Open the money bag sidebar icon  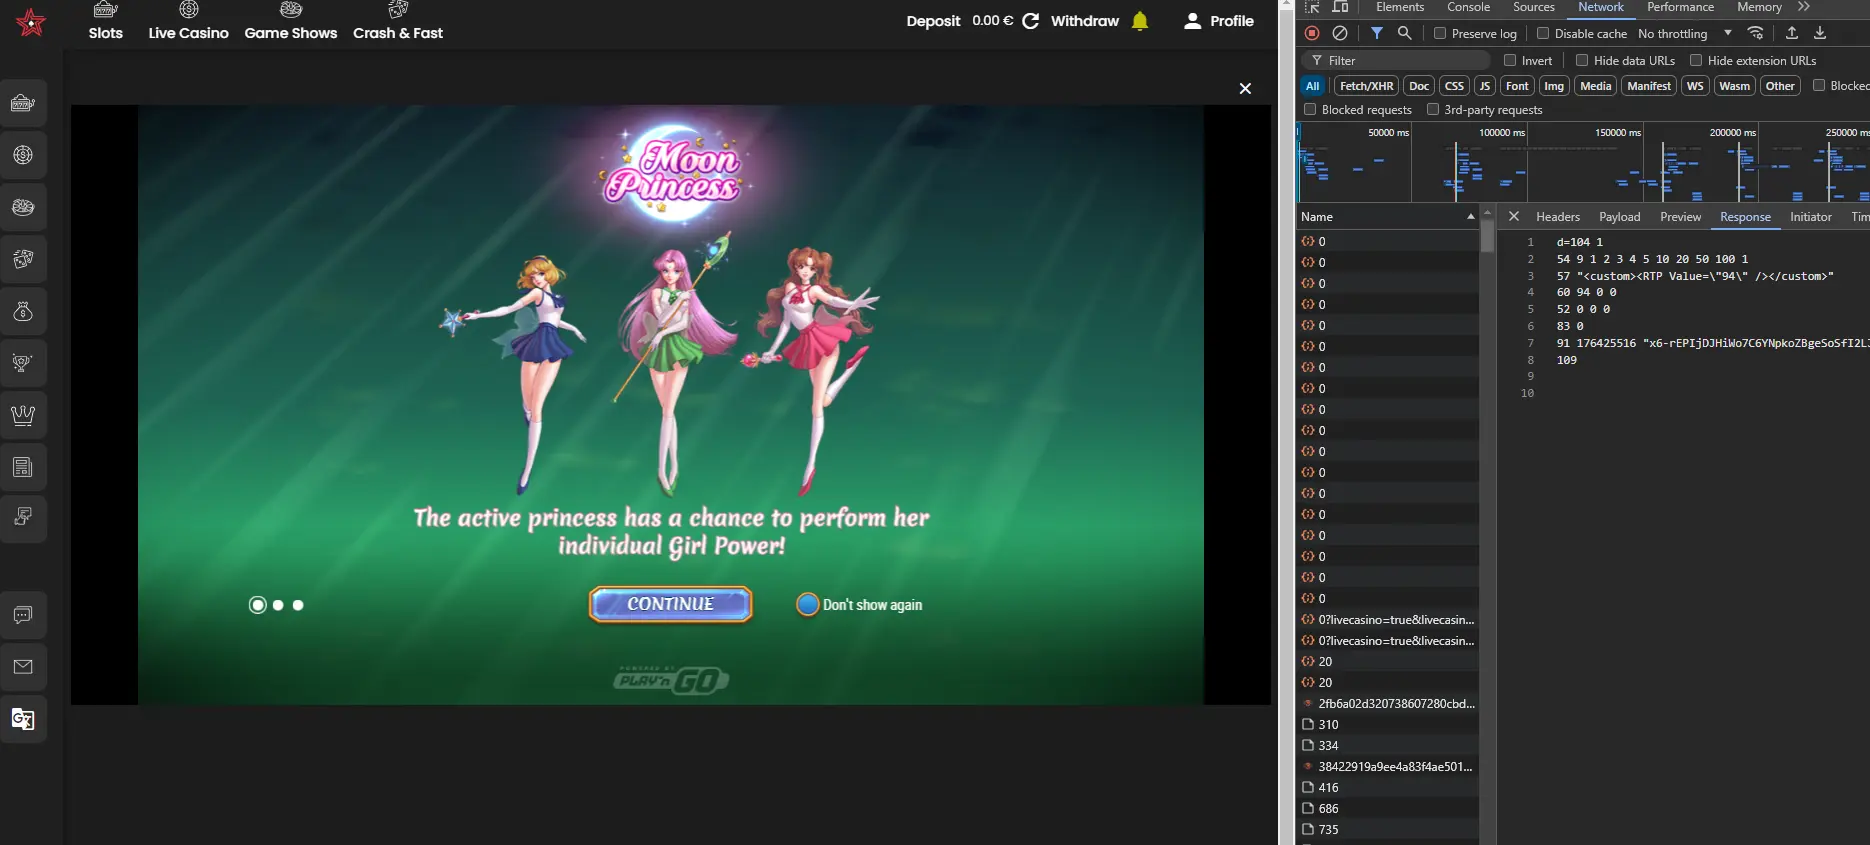point(23,311)
